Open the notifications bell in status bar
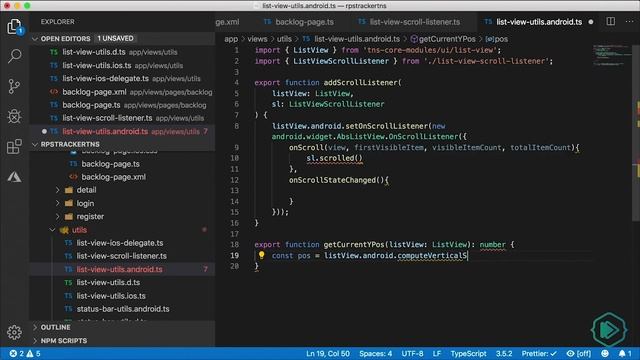The height and width of the screenshot is (360, 640). point(624,353)
